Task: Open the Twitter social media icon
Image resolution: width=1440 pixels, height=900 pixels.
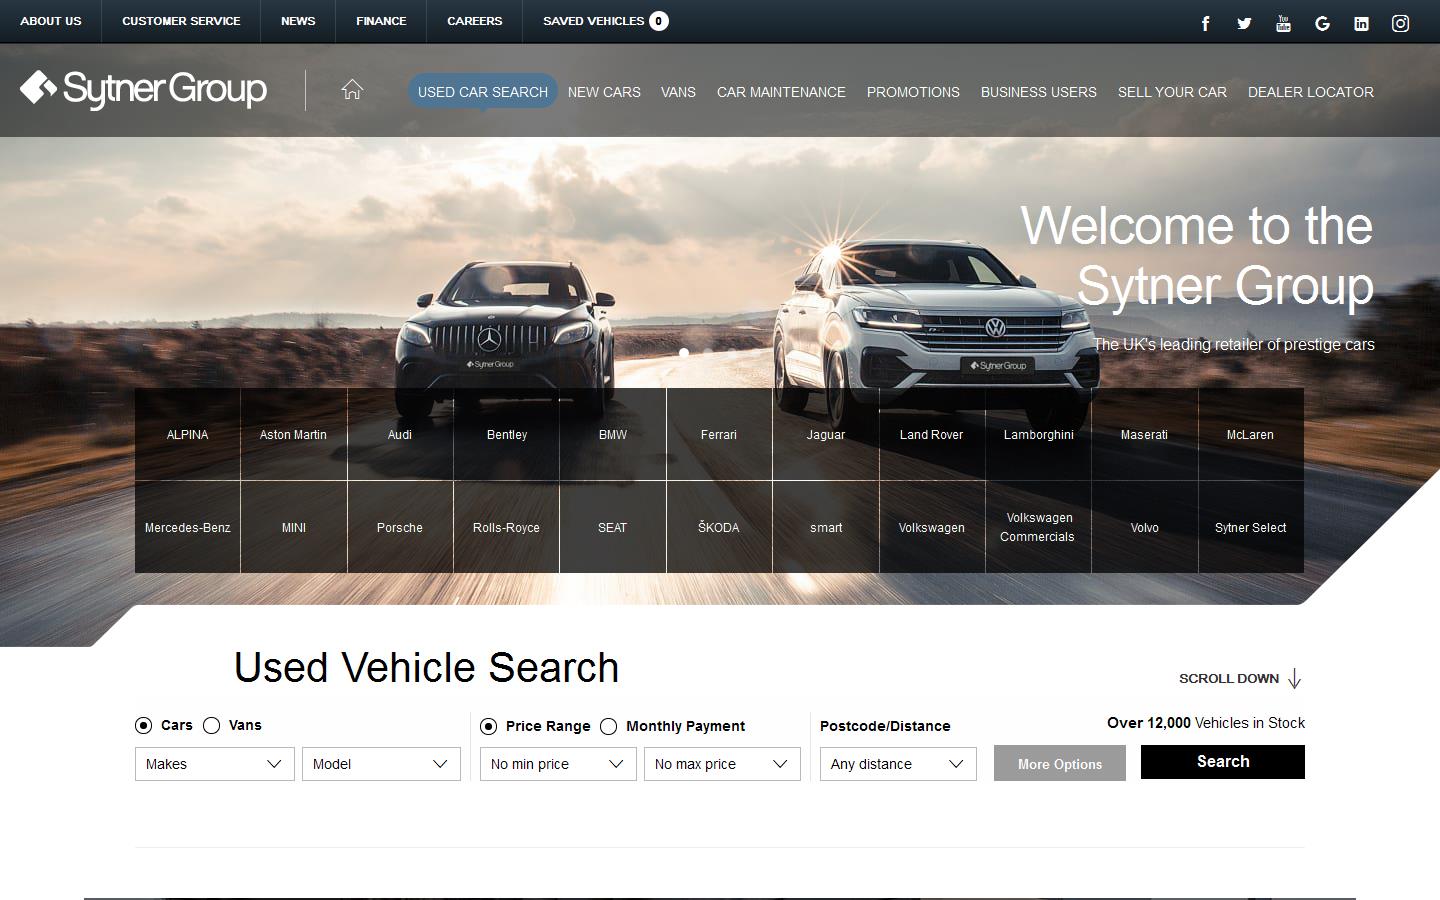Action: click(1243, 22)
